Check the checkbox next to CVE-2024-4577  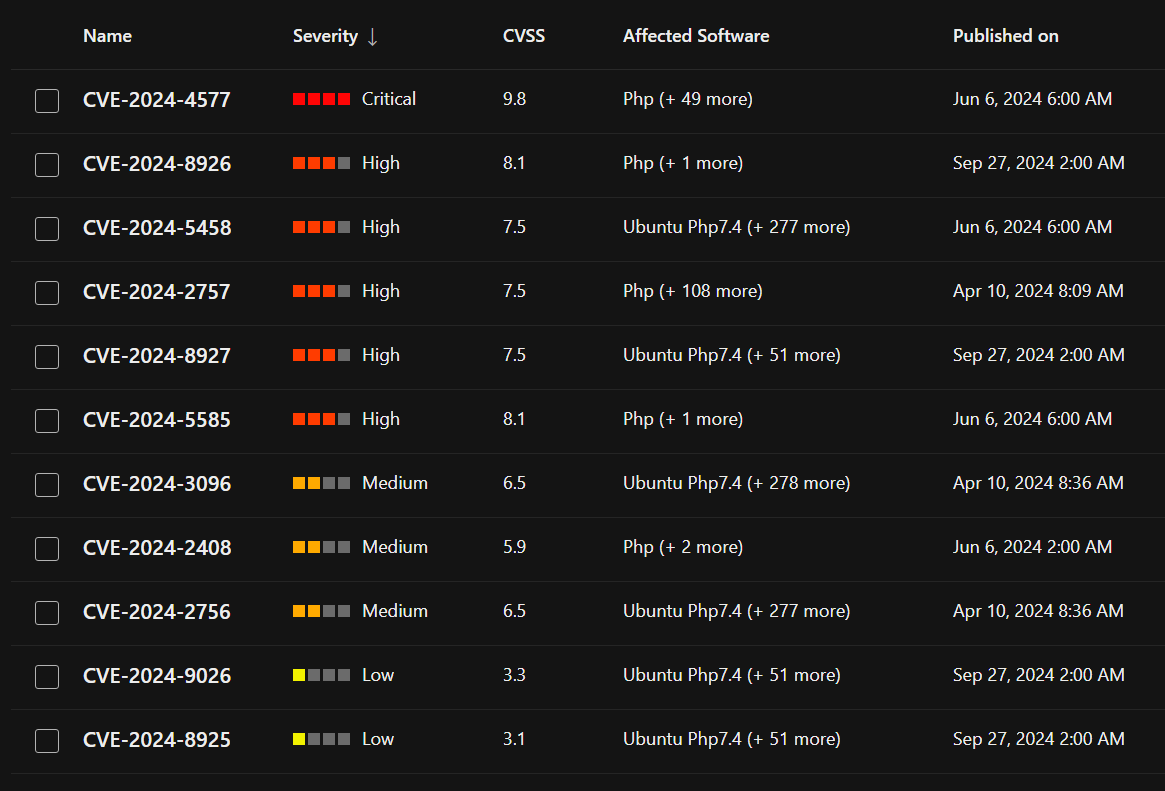click(46, 100)
